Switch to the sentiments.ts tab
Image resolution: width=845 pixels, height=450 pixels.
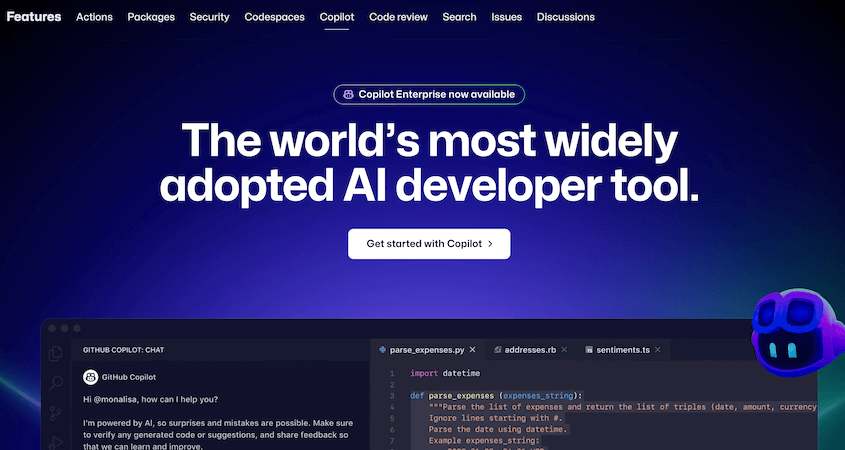[x=622, y=350]
